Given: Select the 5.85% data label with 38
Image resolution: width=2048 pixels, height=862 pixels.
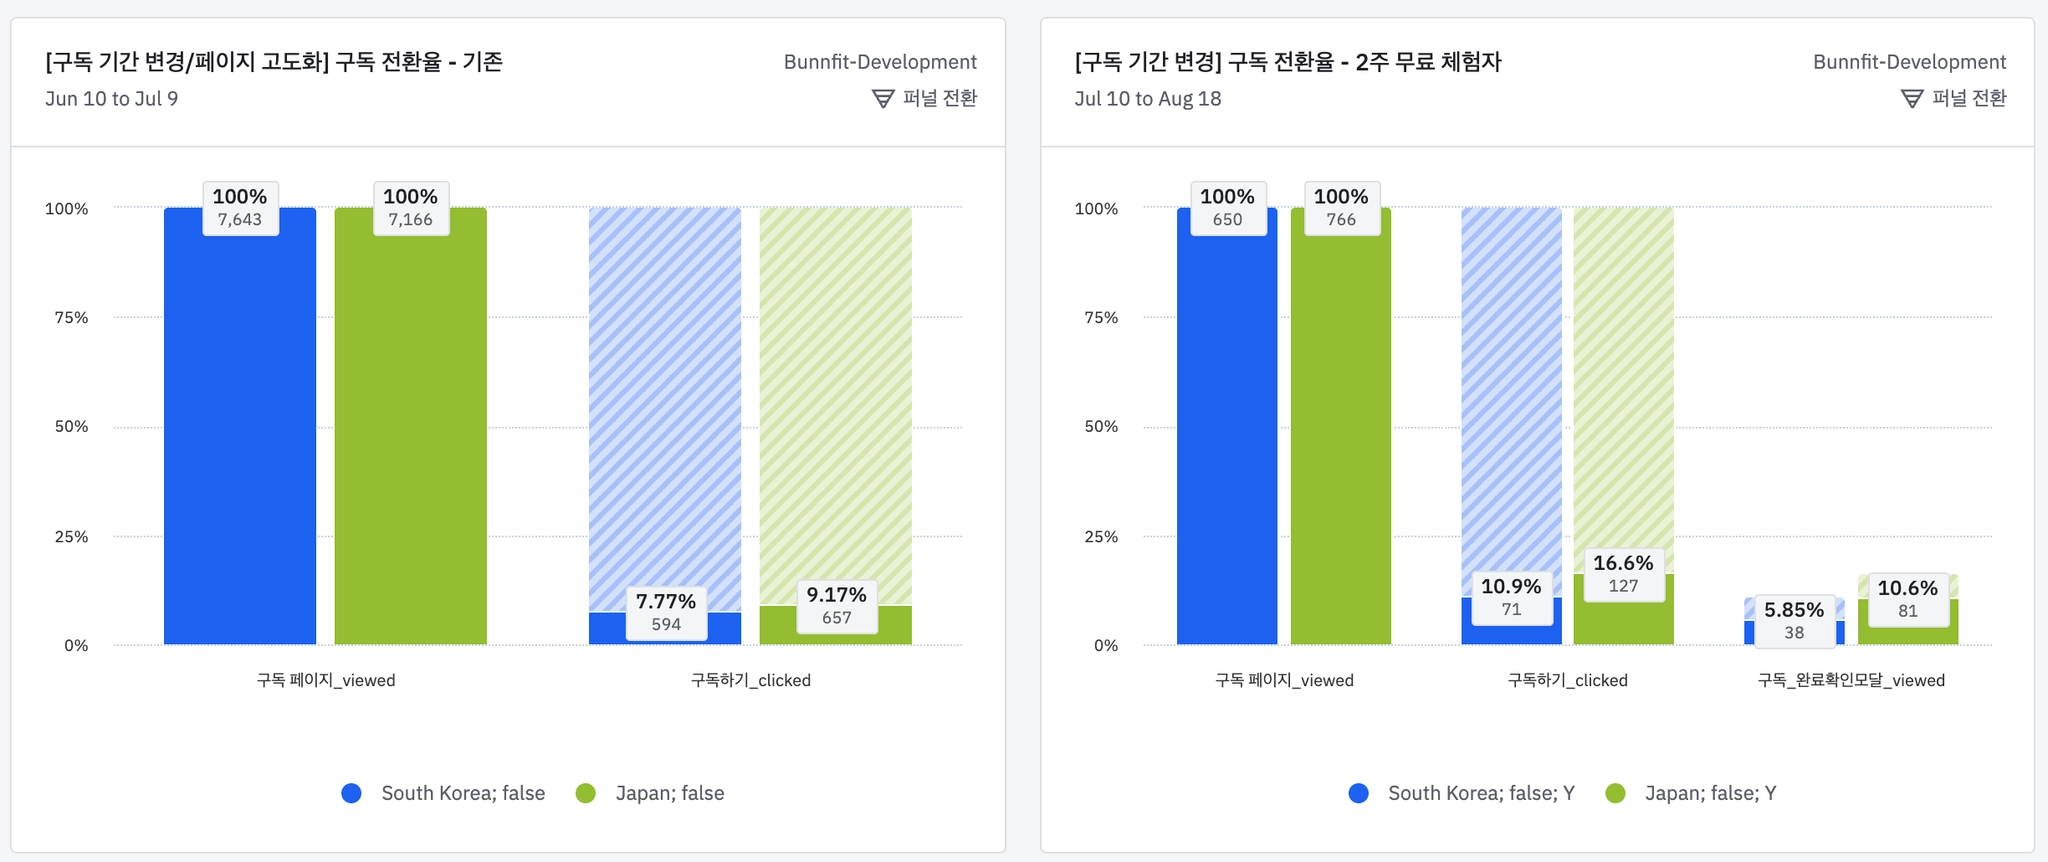Looking at the screenshot, I should [x=1794, y=620].
